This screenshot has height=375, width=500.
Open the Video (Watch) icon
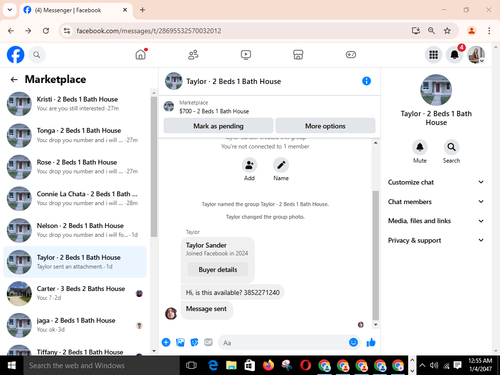[x=246, y=54]
